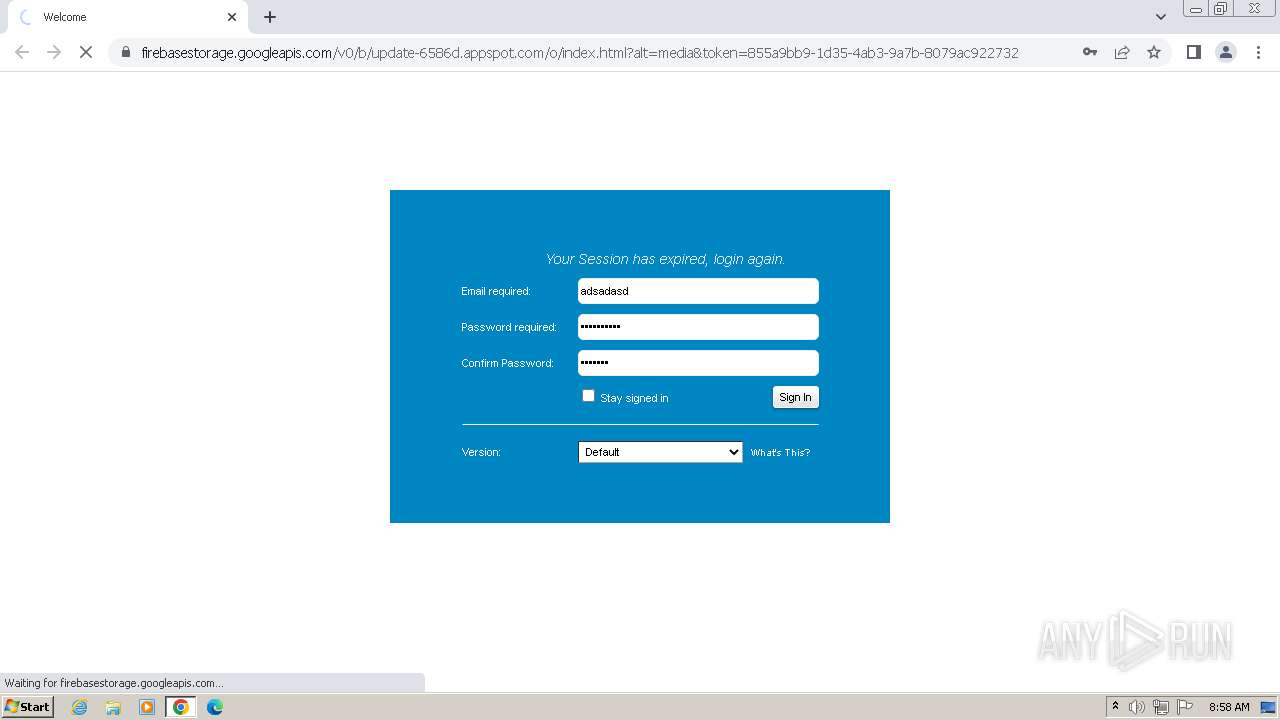Click the Email required label

click(496, 292)
